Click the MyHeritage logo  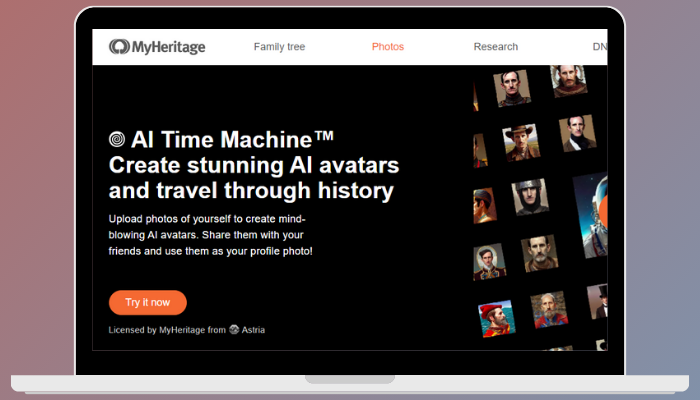(x=157, y=47)
